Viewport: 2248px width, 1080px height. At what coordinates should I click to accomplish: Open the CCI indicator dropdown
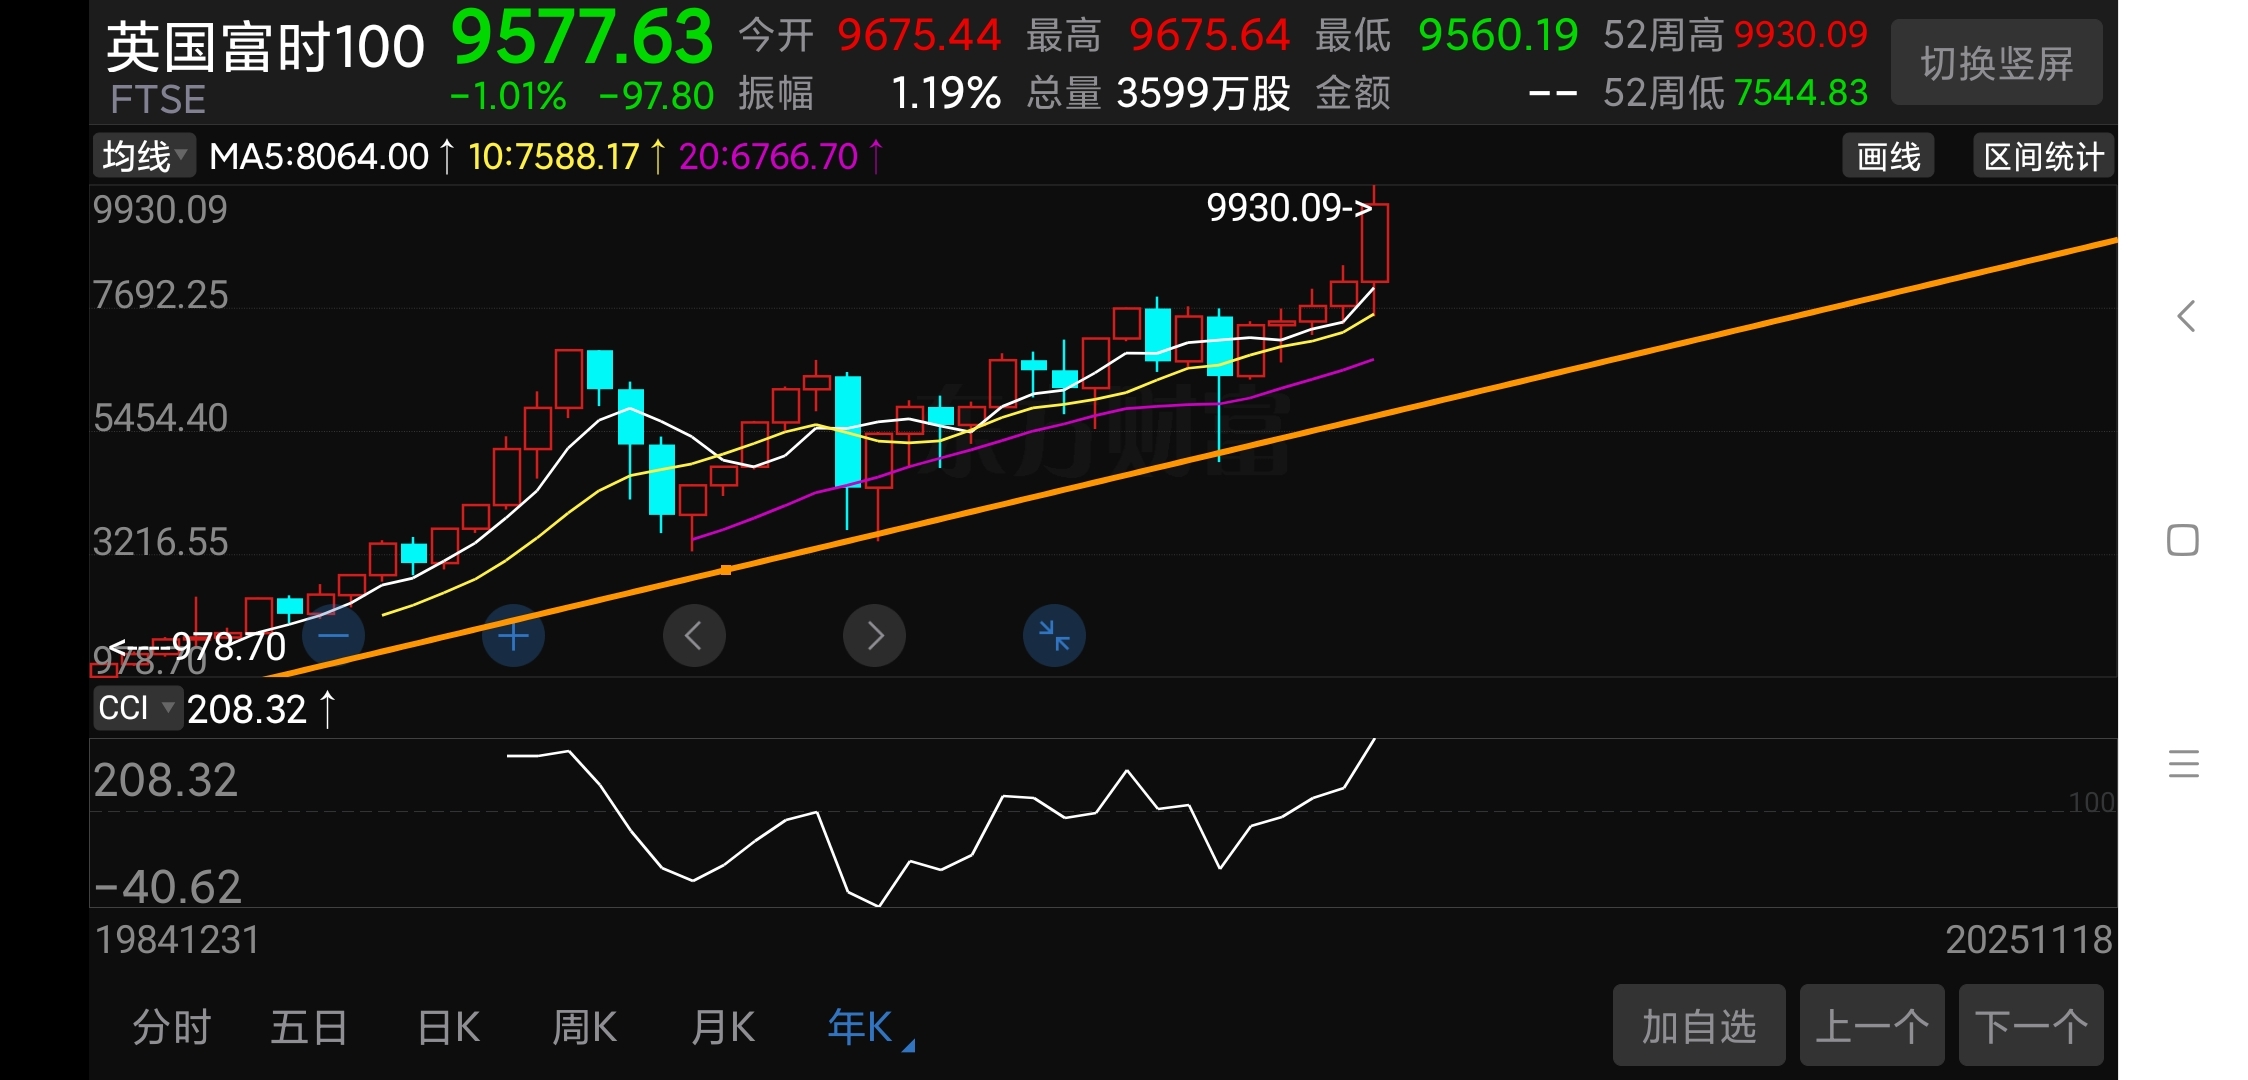[137, 708]
